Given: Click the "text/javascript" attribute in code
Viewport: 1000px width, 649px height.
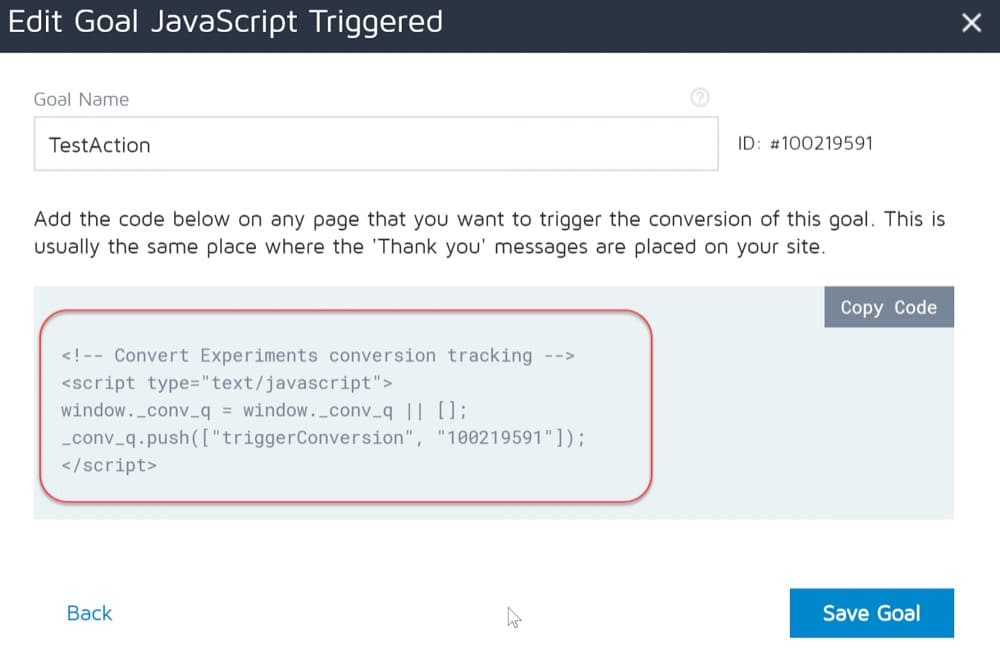Looking at the screenshot, I should (299, 383).
